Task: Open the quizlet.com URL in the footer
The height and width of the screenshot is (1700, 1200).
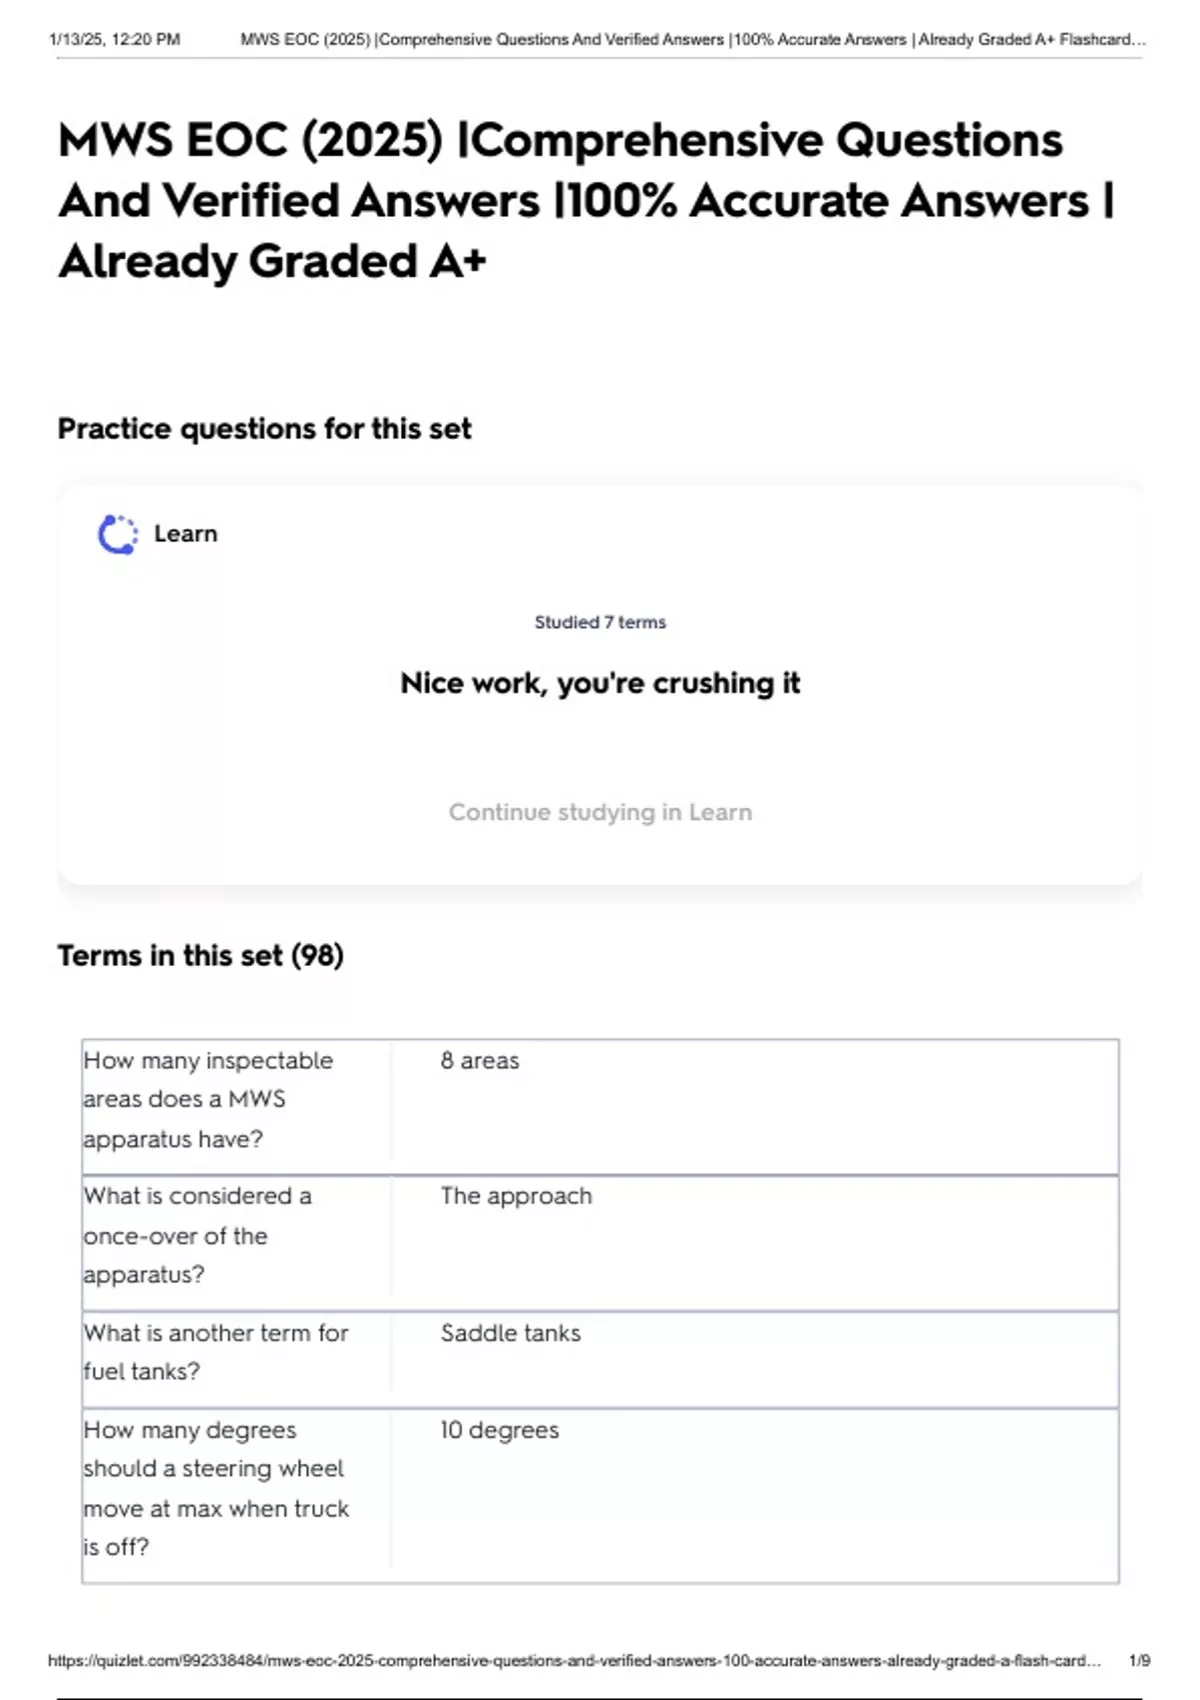Action: pos(574,1660)
